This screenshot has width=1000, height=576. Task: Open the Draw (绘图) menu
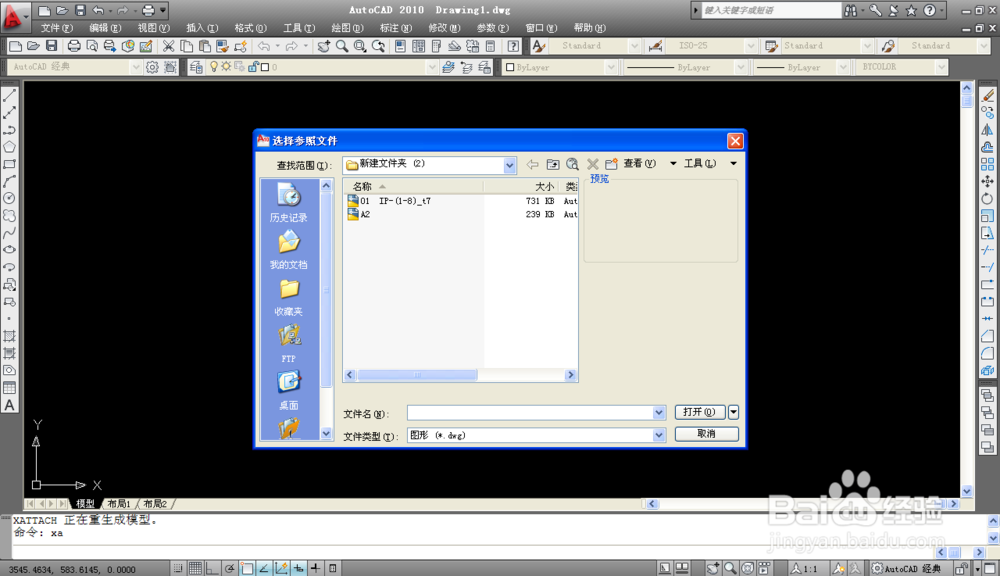[x=347, y=28]
